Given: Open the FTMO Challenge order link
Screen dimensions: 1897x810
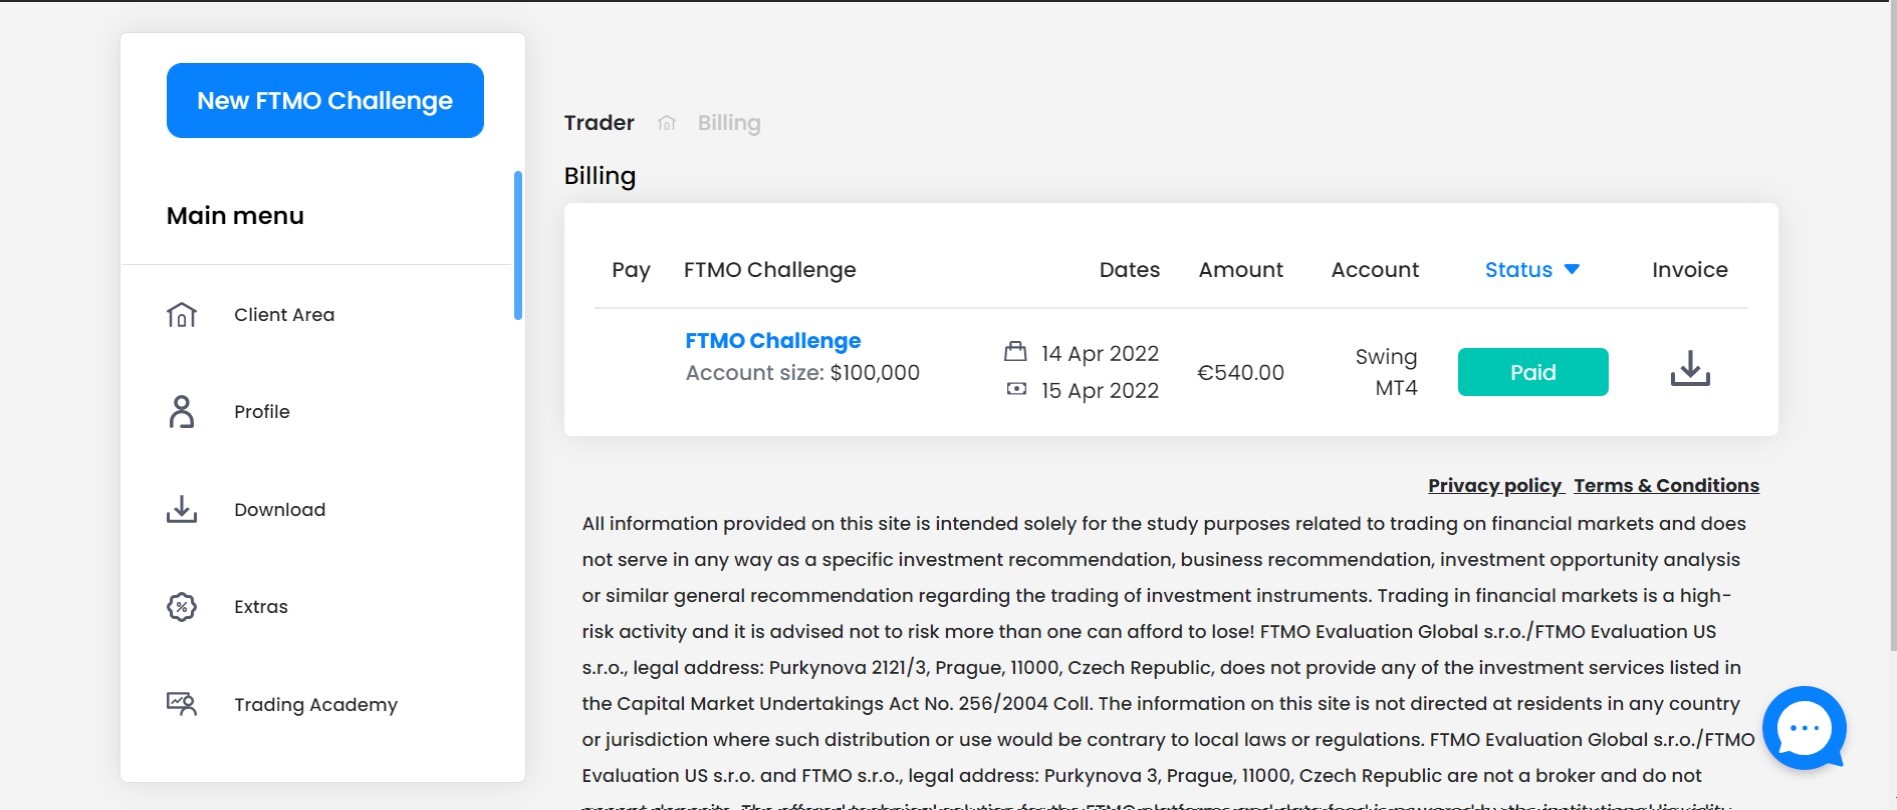Looking at the screenshot, I should tap(772, 341).
